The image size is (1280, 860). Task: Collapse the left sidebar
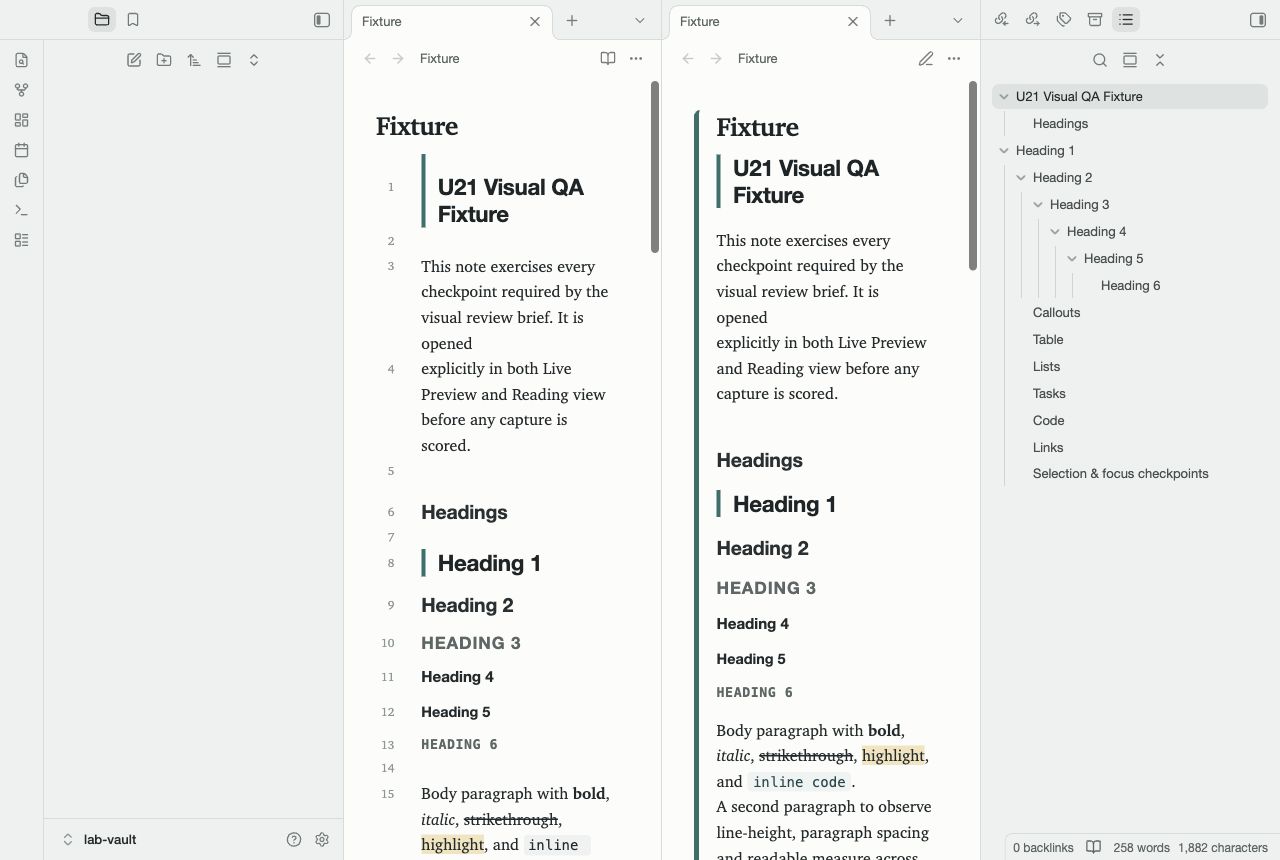pos(322,20)
